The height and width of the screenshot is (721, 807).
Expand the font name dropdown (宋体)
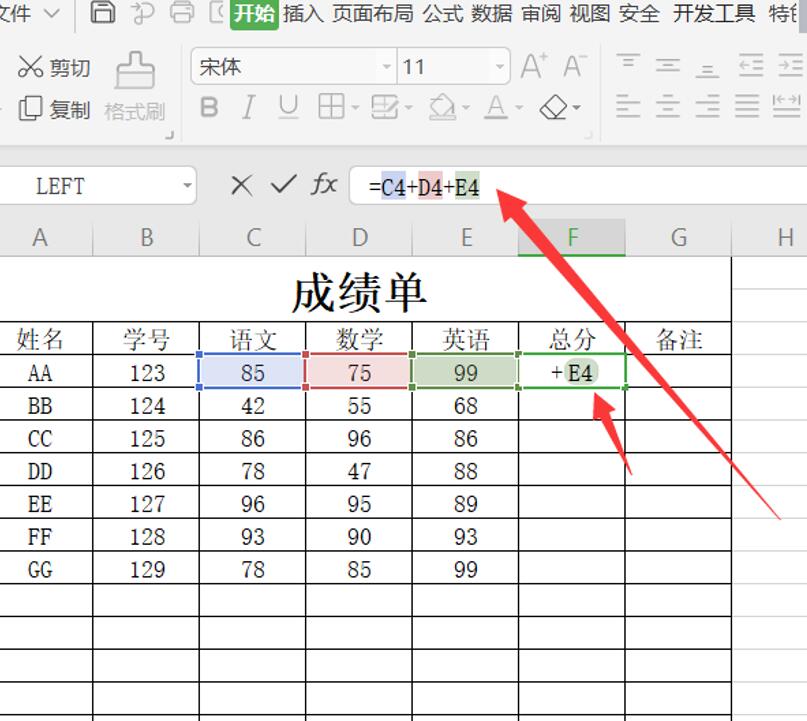pyautogui.click(x=386, y=68)
